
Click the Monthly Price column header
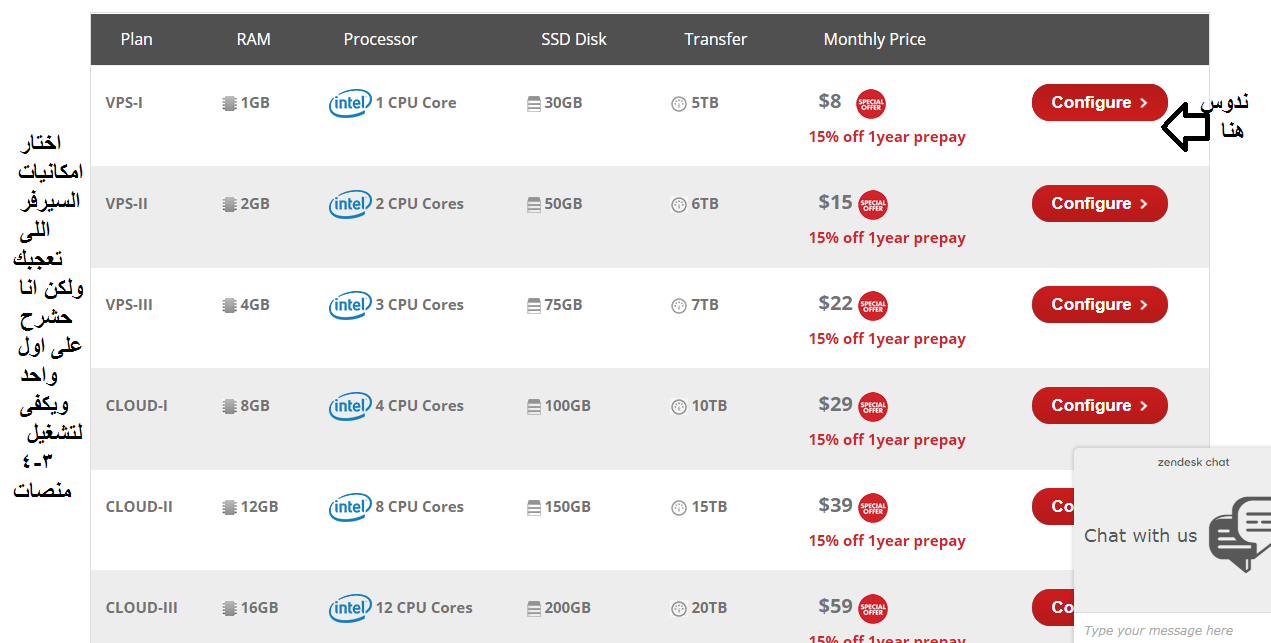(x=874, y=40)
